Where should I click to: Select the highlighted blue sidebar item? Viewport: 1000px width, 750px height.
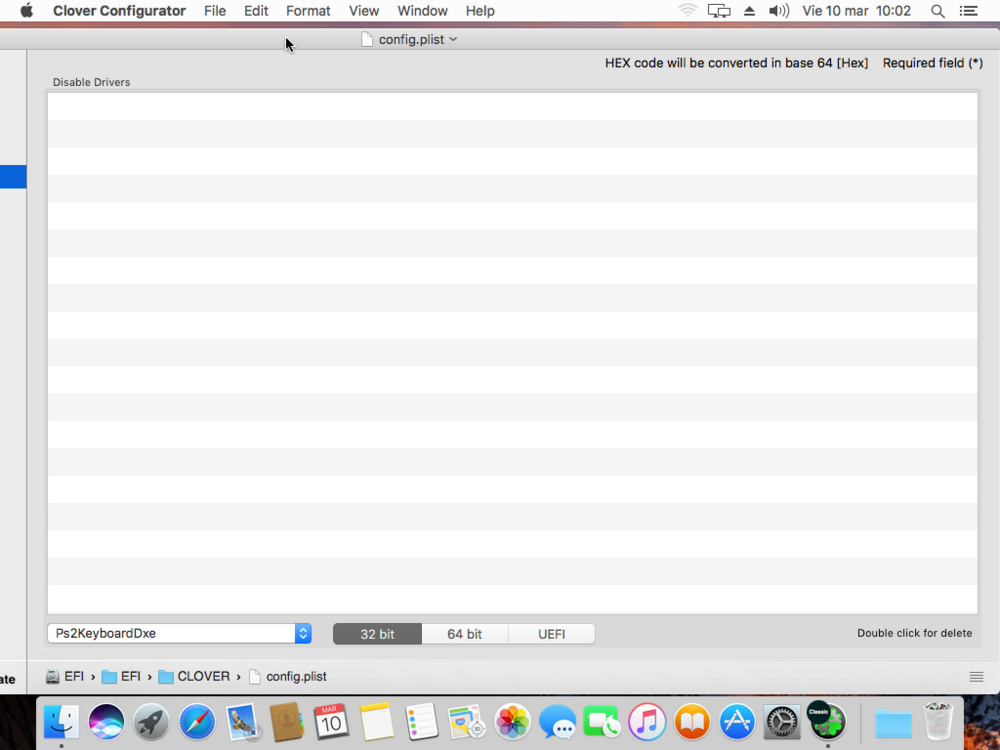[13, 177]
